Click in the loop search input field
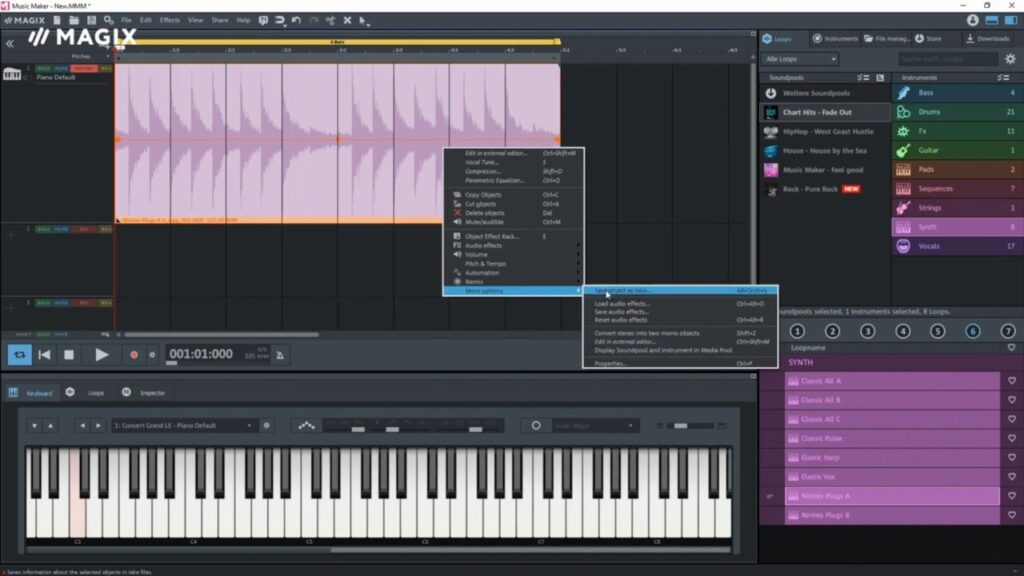The image size is (1024, 576). (x=948, y=59)
